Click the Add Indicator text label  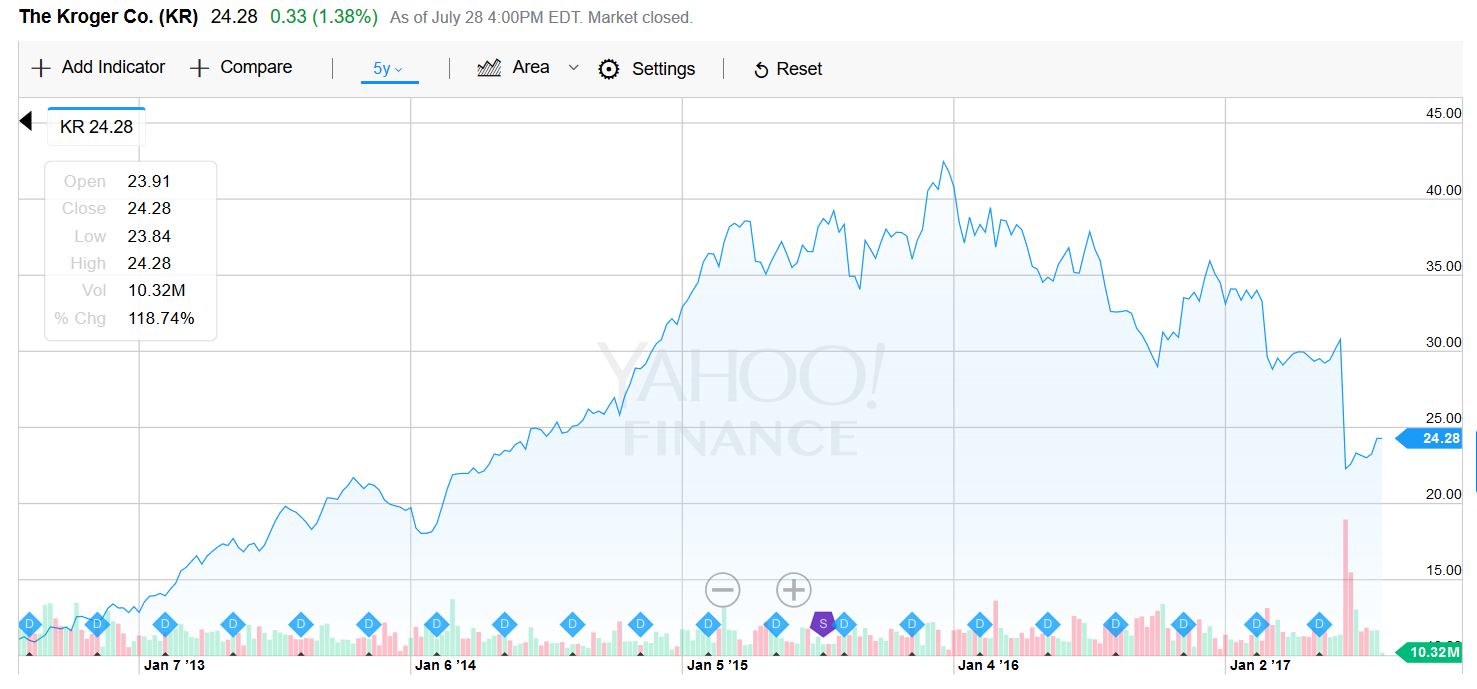pos(113,67)
